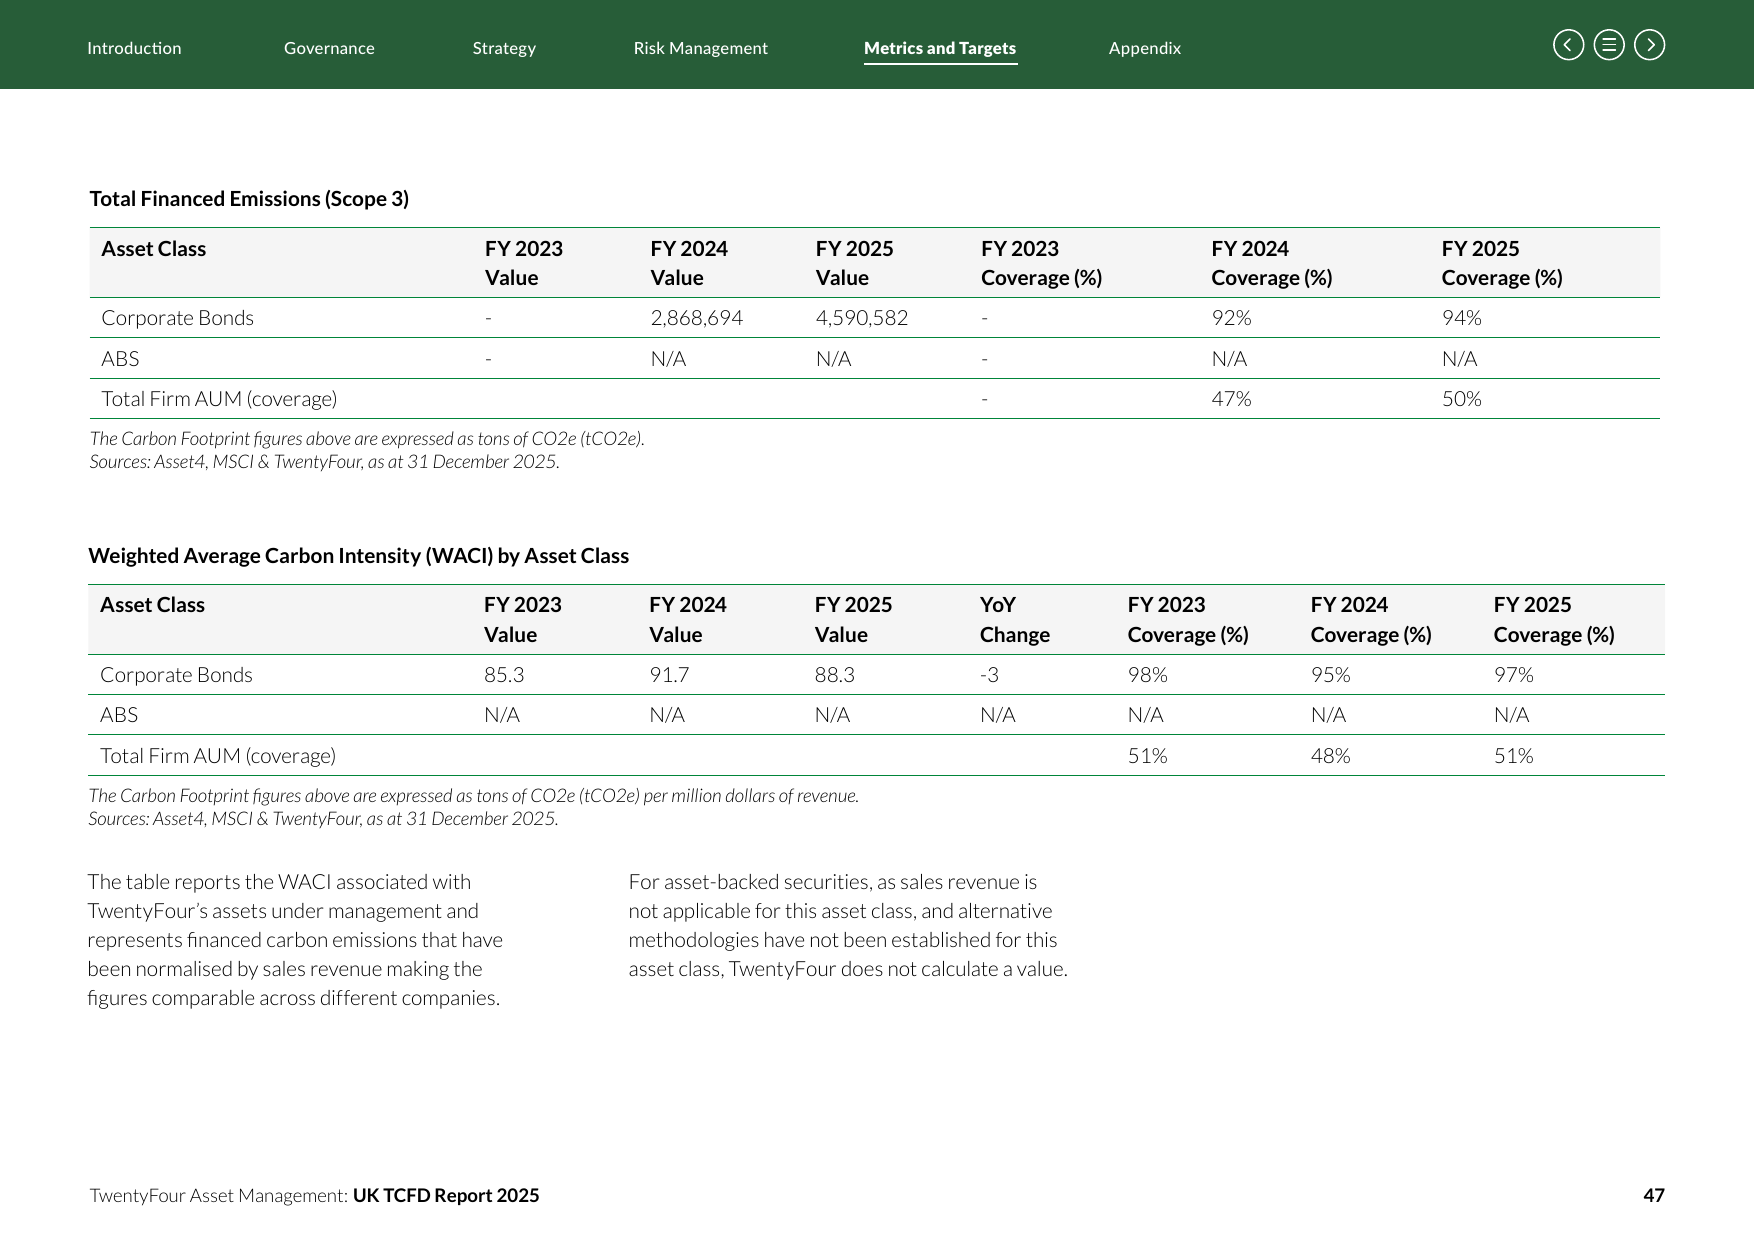Click the value 2,868,694

(697, 318)
